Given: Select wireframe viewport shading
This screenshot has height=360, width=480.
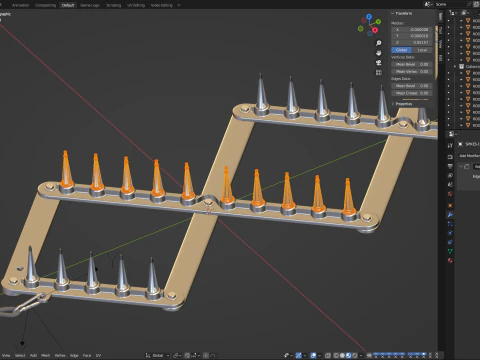Looking at the screenshot, I should click(336, 355).
